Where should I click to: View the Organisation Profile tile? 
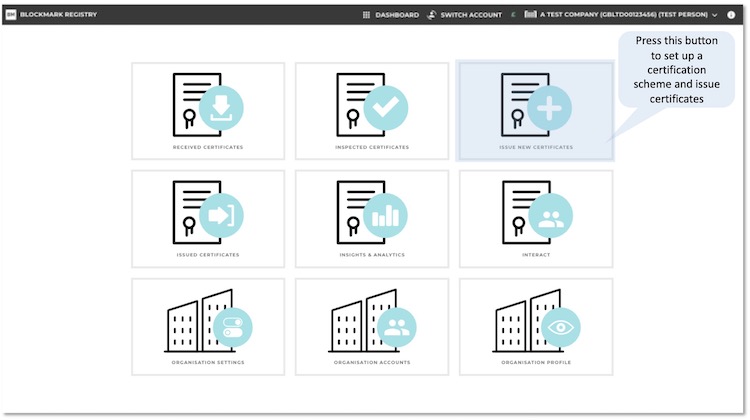pos(535,326)
